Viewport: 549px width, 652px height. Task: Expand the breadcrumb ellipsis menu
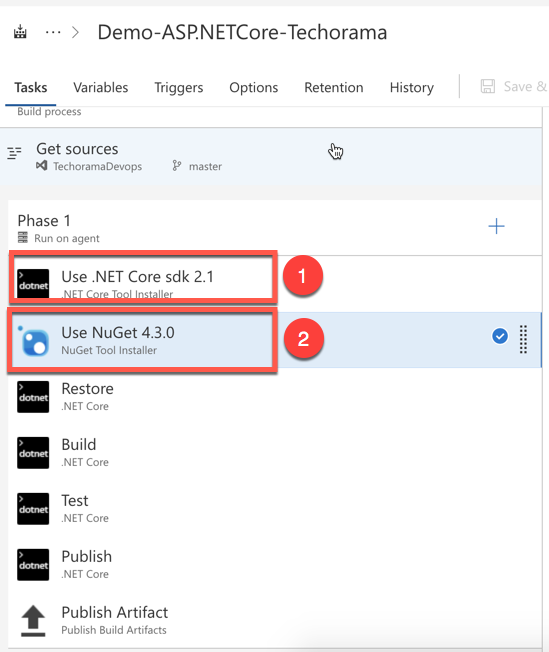click(x=53, y=32)
